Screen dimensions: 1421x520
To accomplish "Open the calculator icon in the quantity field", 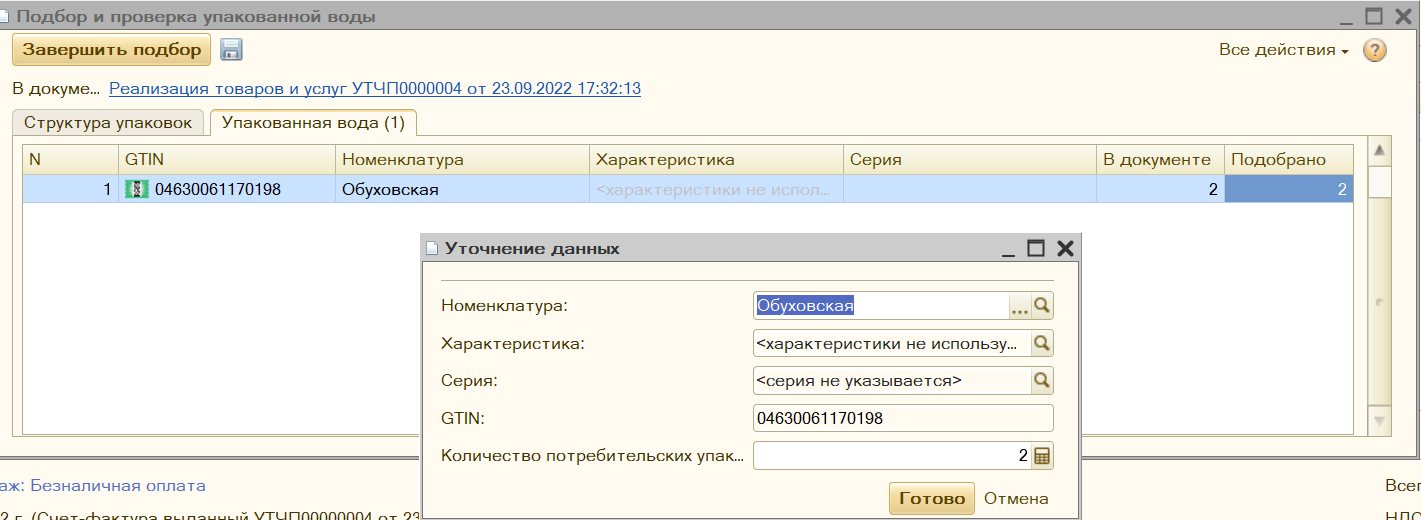I will click(1042, 456).
